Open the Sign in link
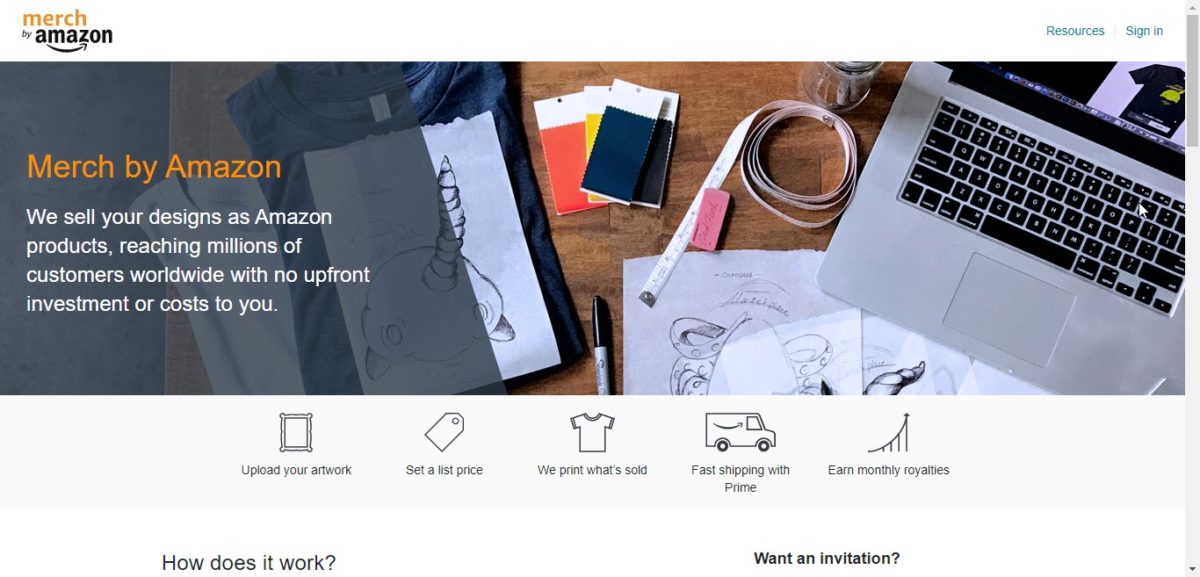The image size is (1200, 577). 1144,31
